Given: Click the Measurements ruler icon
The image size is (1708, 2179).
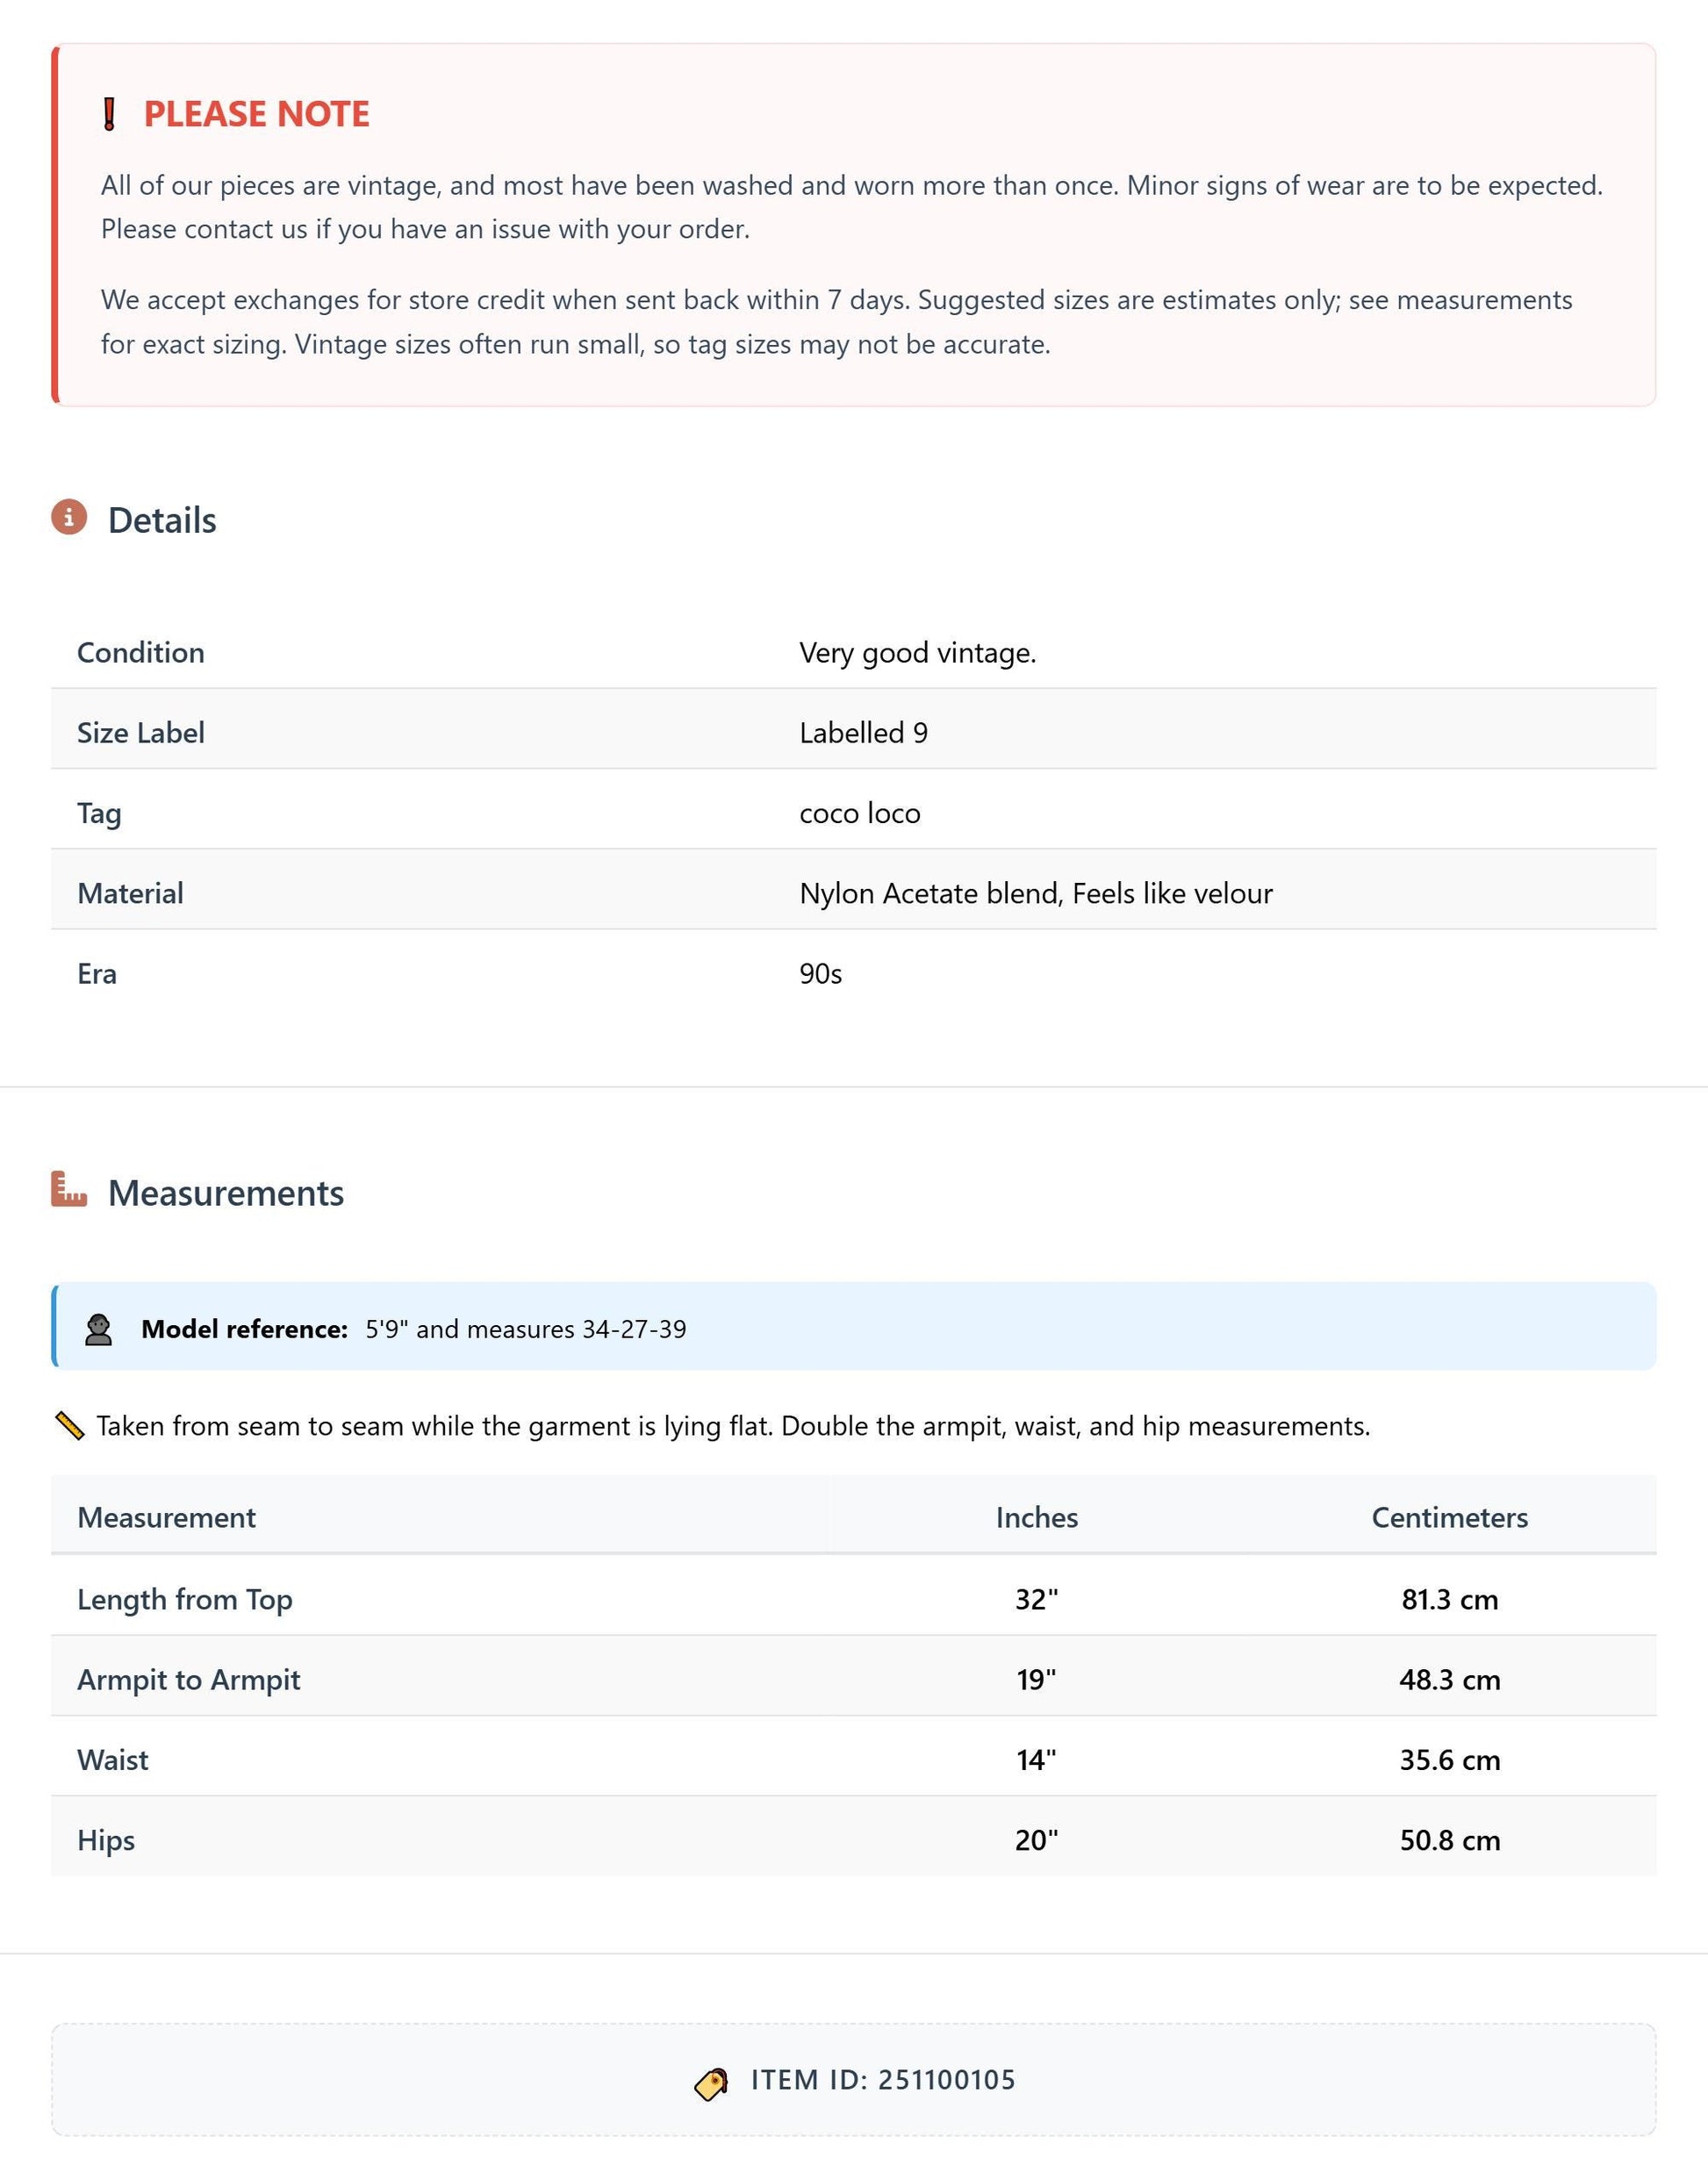Looking at the screenshot, I should coord(69,1189).
